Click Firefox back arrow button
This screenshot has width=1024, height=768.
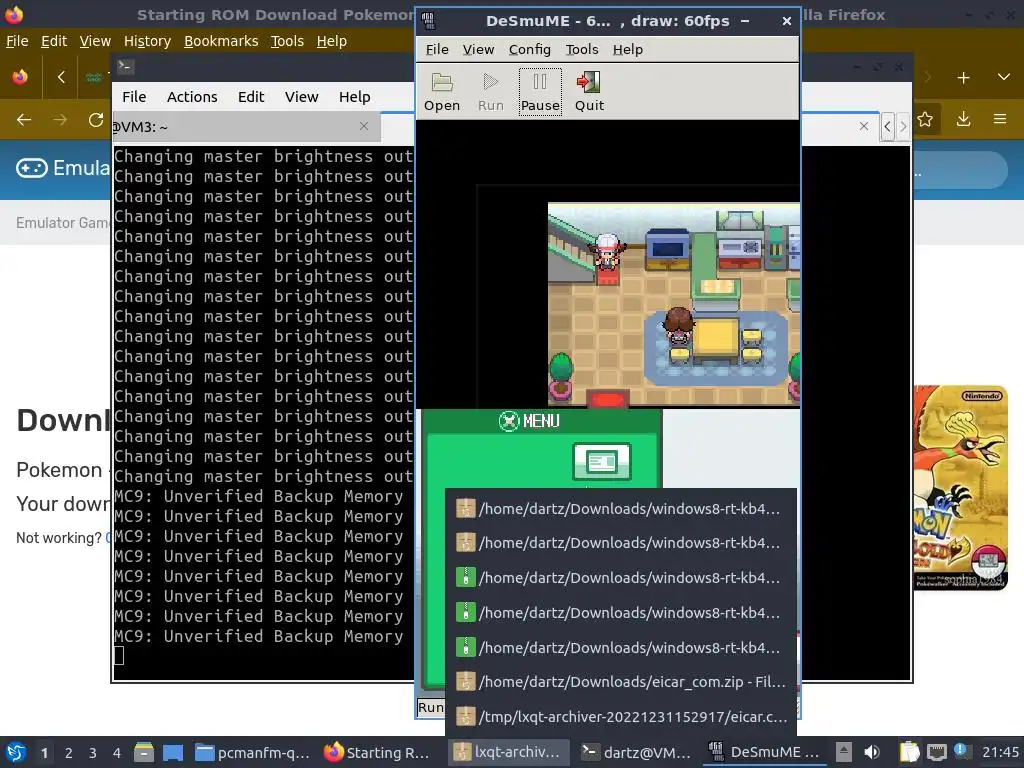pyautogui.click(x=24, y=120)
